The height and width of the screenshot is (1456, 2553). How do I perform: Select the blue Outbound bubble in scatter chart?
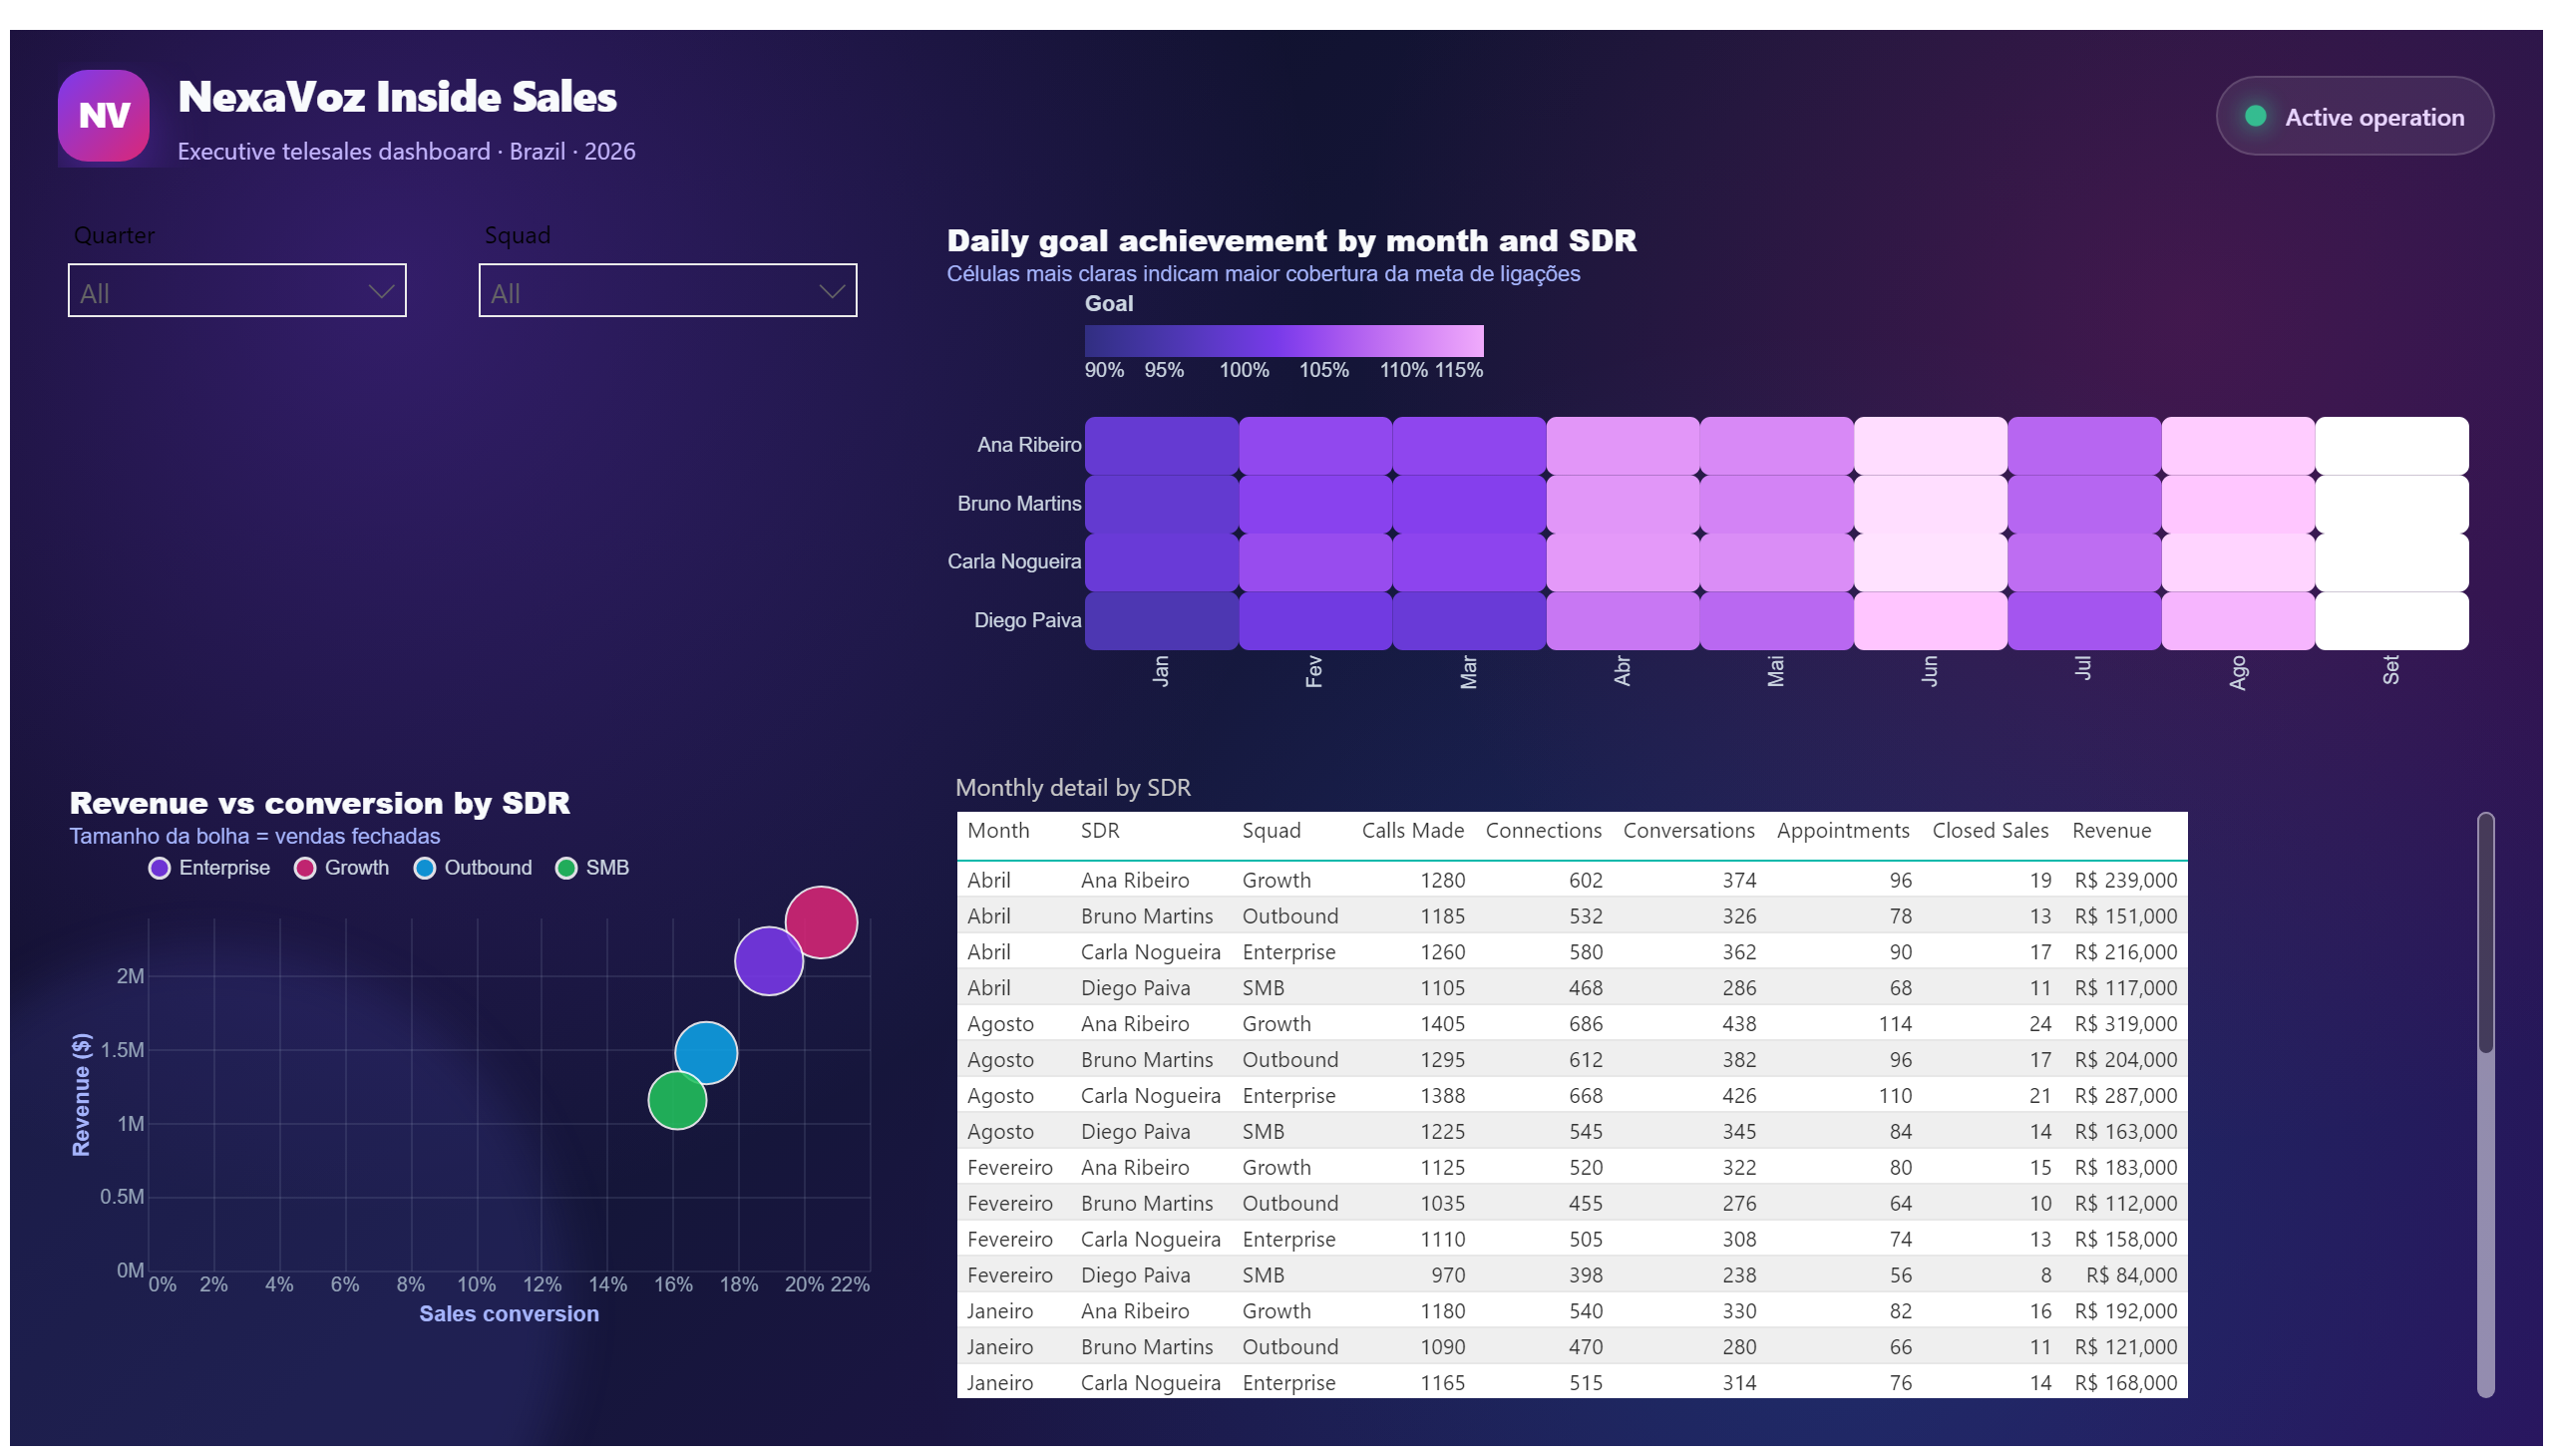coord(706,1054)
